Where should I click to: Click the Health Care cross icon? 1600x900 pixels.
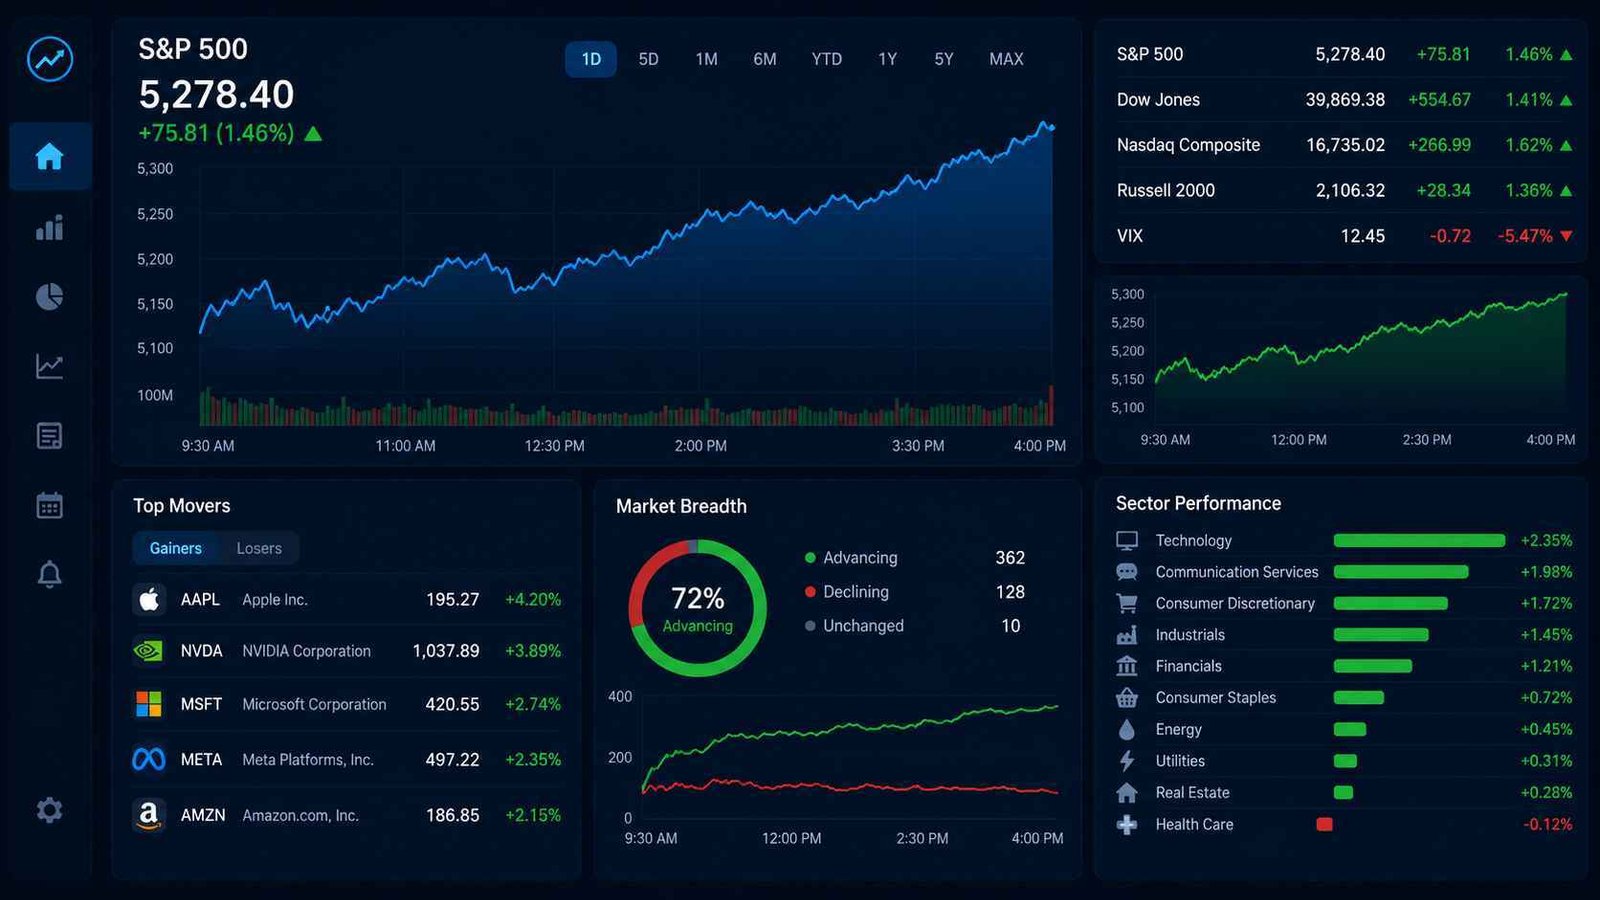click(1127, 825)
